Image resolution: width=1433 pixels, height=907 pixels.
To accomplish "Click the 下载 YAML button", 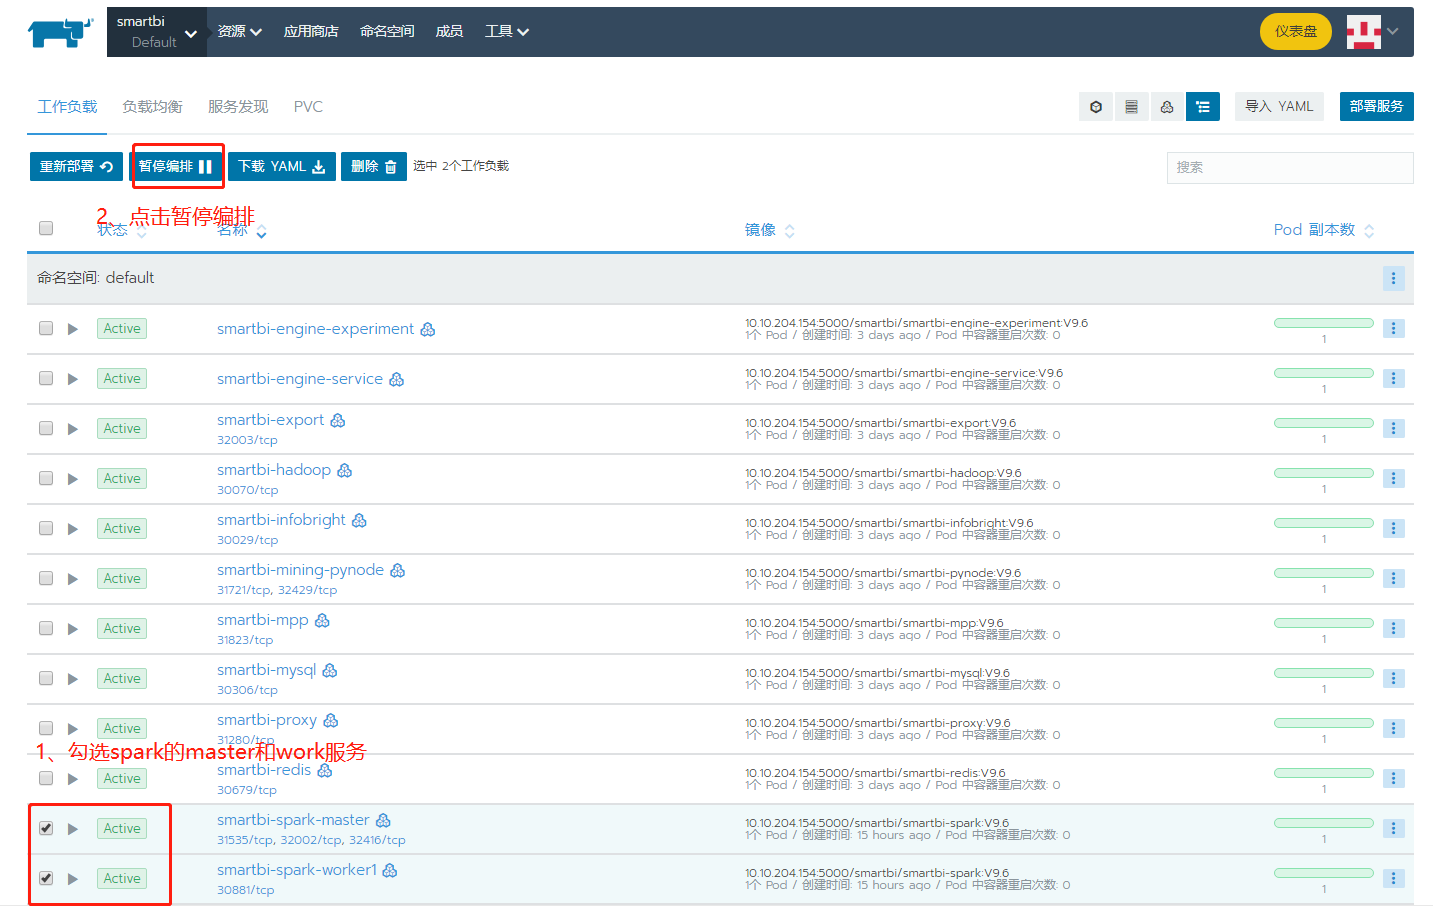I will tap(282, 166).
